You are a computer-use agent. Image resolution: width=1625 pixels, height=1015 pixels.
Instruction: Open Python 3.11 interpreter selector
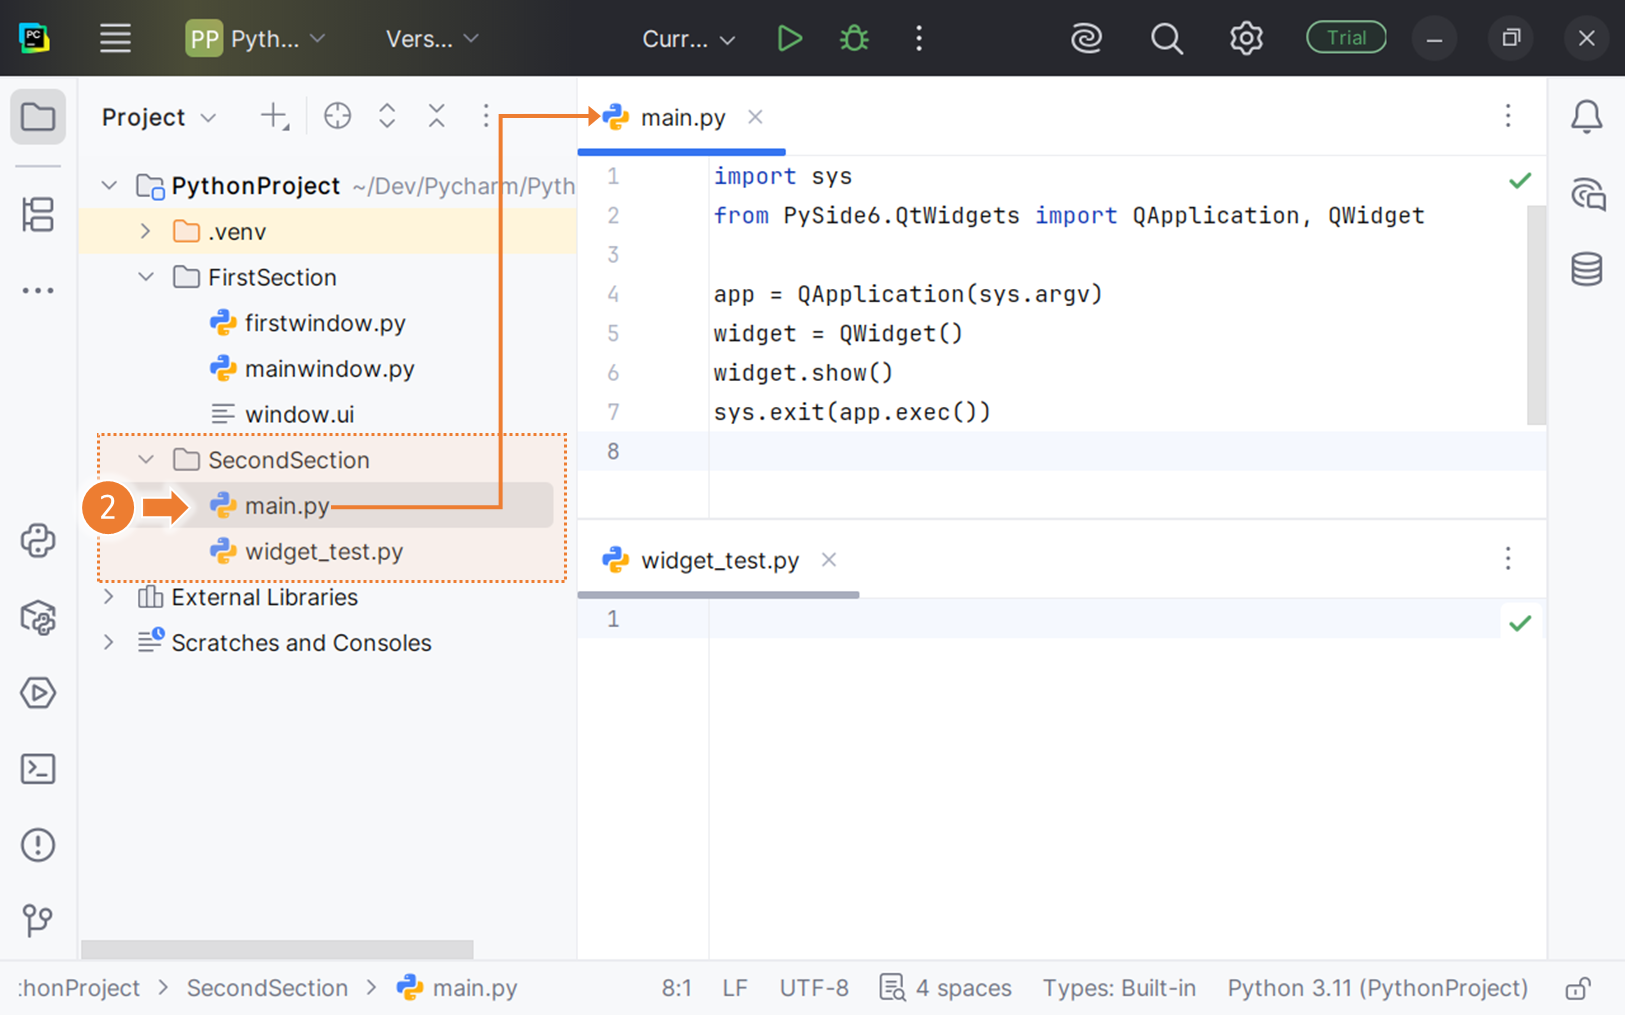tap(1377, 988)
